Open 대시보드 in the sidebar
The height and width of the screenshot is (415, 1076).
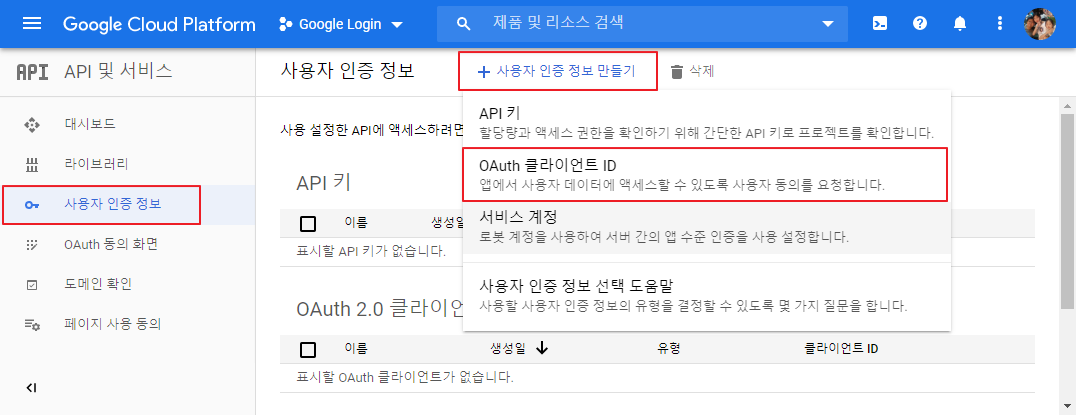(x=128, y=125)
